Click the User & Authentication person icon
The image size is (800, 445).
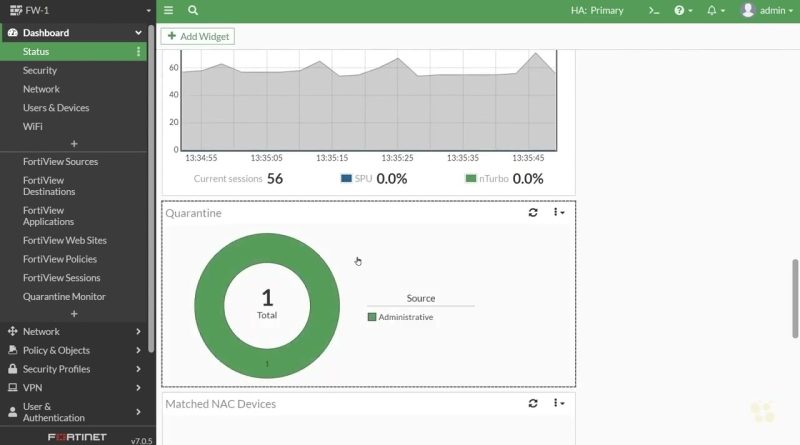tap(13, 412)
